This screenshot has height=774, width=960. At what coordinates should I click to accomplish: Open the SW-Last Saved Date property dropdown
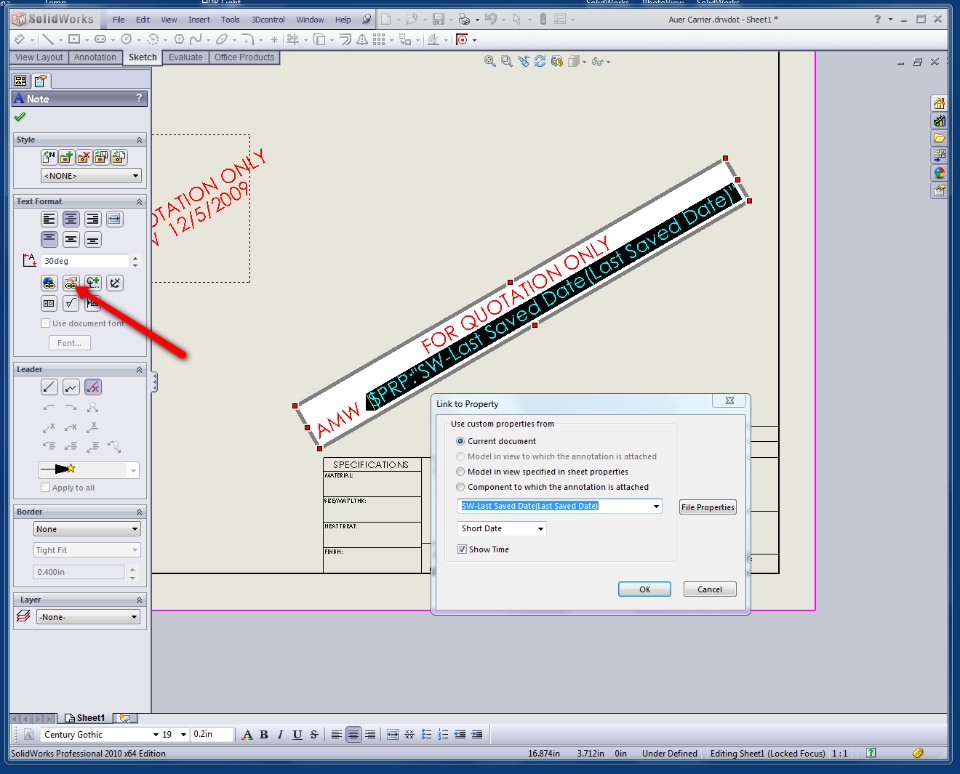656,506
